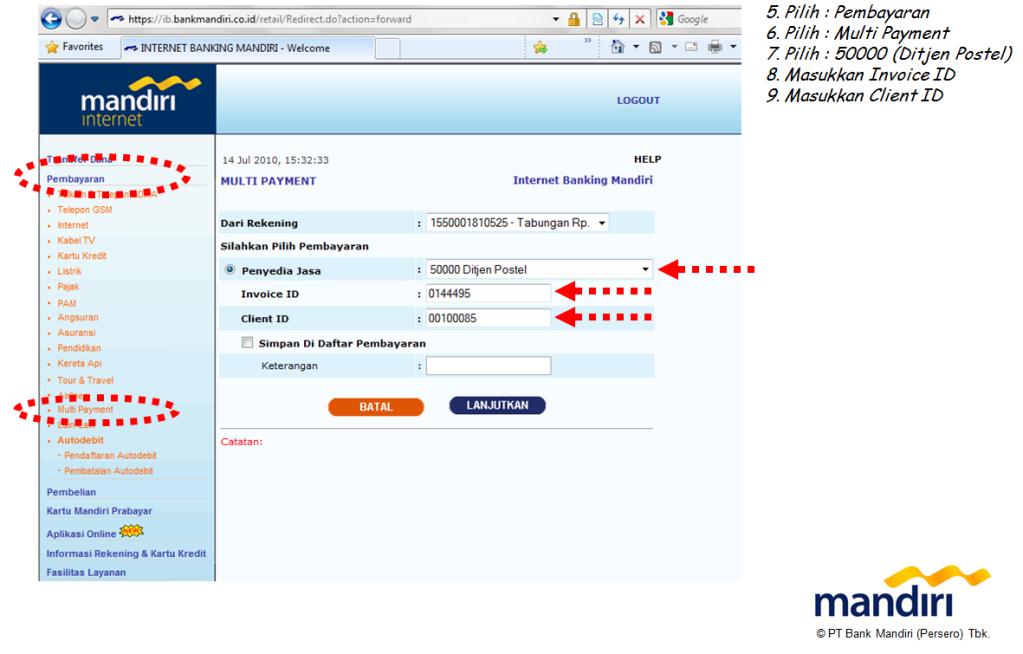Click the Invoice ID input field

click(488, 294)
